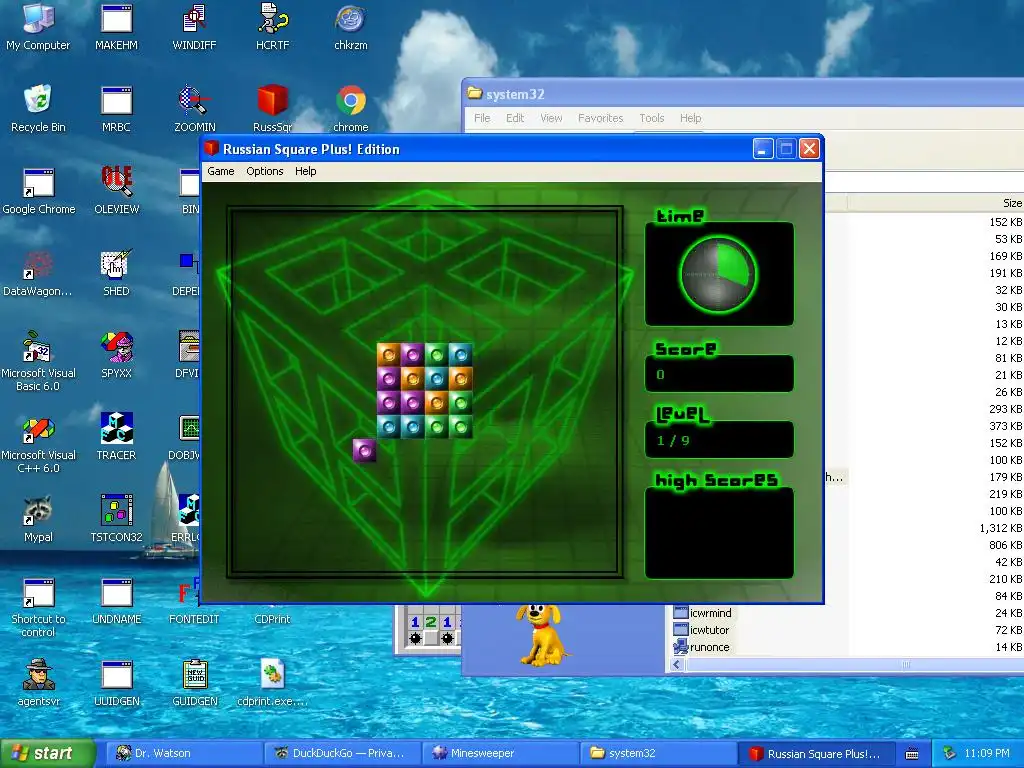Select the Google Chrome shortcut icon
Image resolution: width=1024 pixels, height=768 pixels.
point(39,191)
